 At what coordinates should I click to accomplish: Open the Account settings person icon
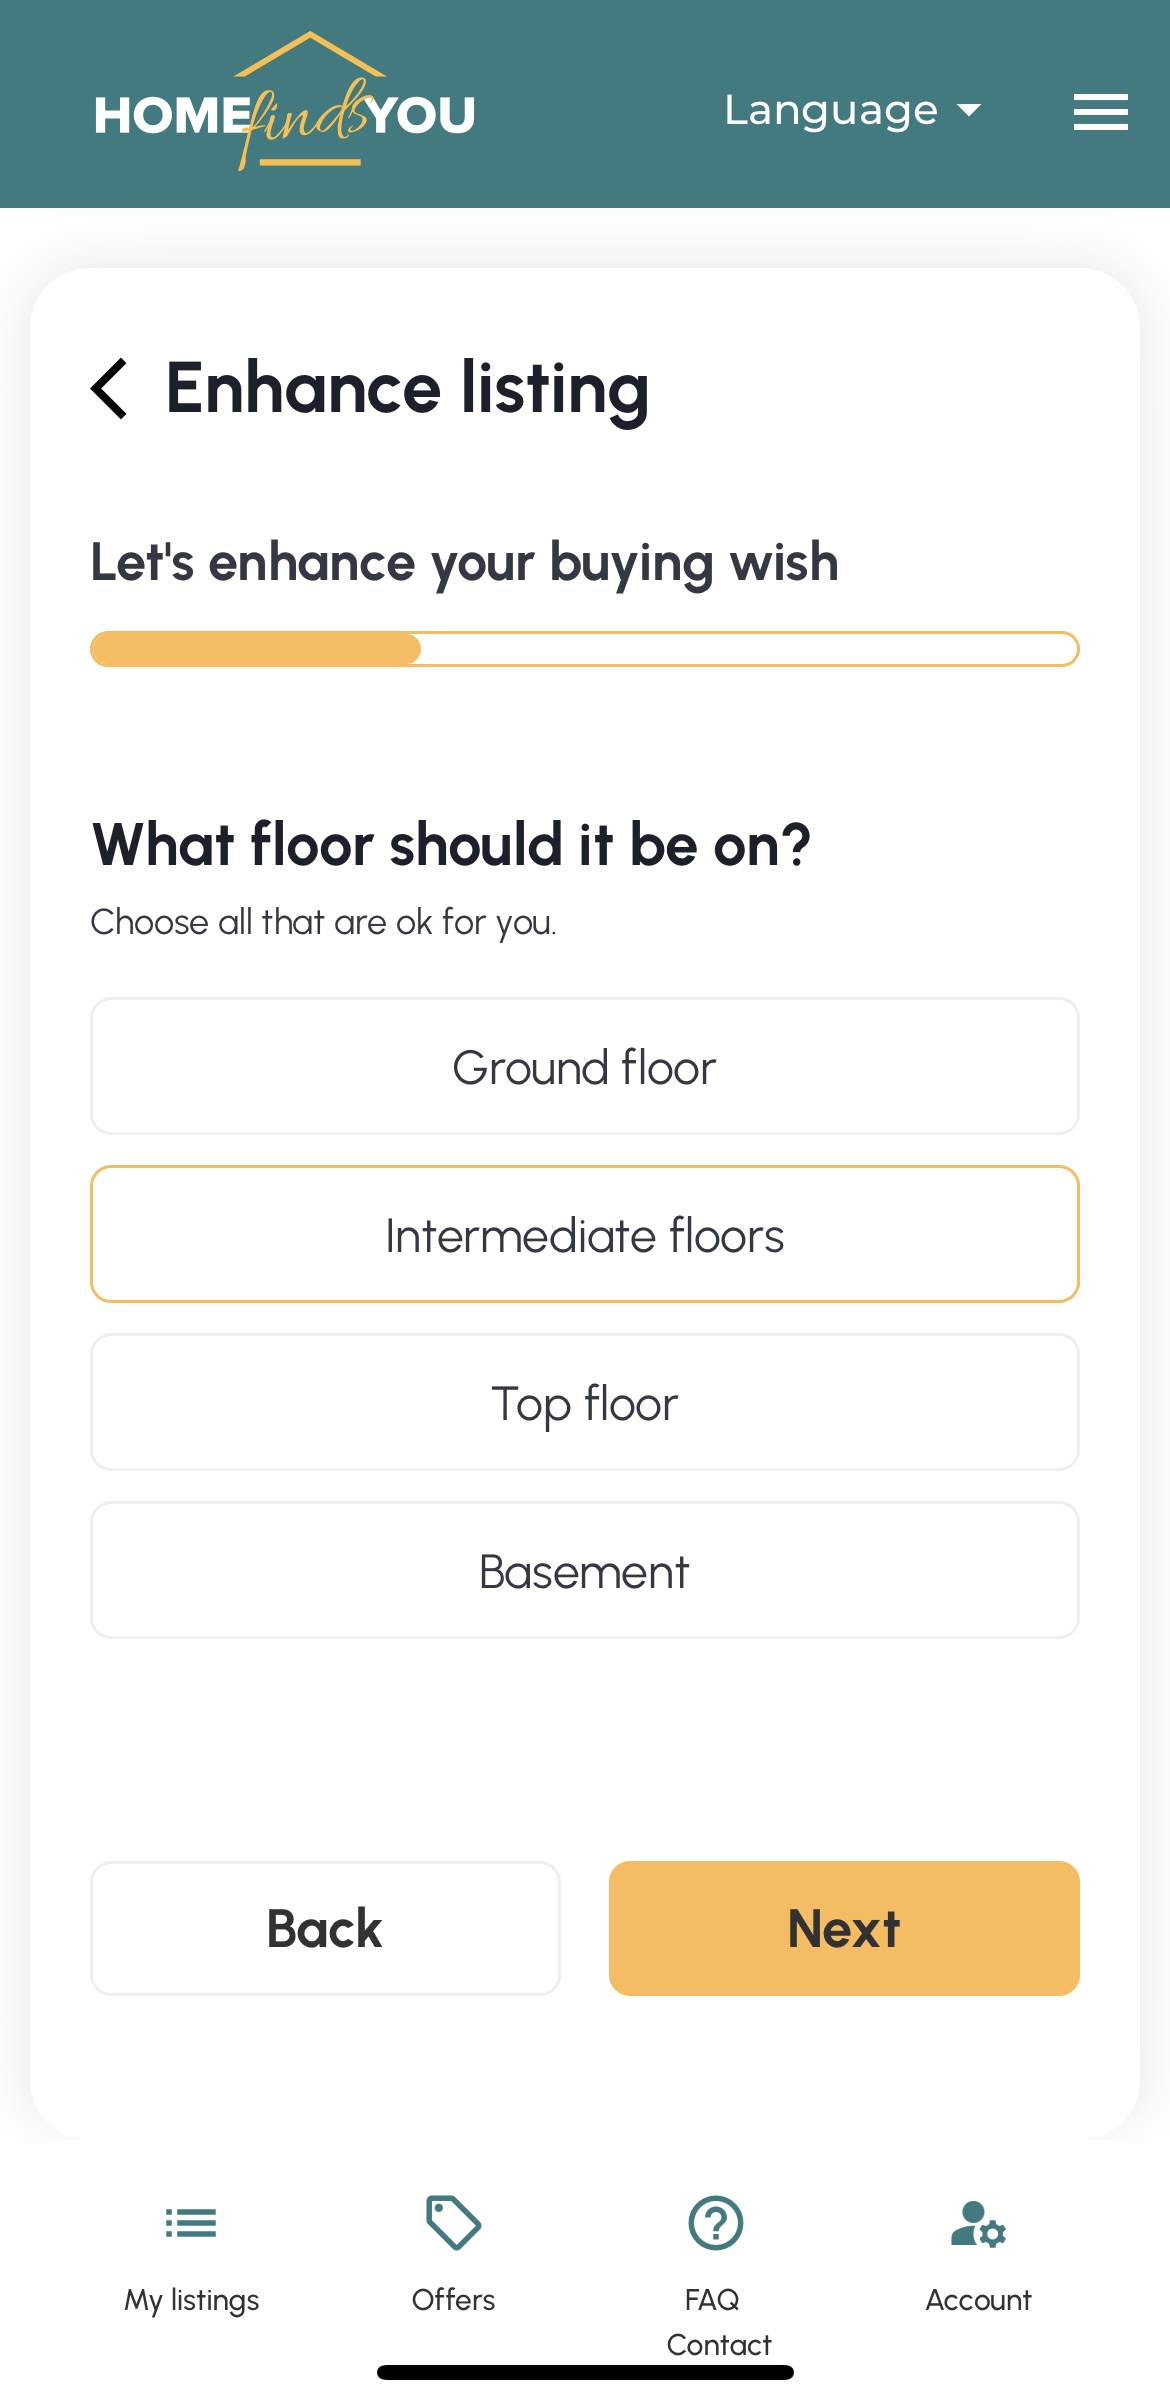pos(977,2224)
